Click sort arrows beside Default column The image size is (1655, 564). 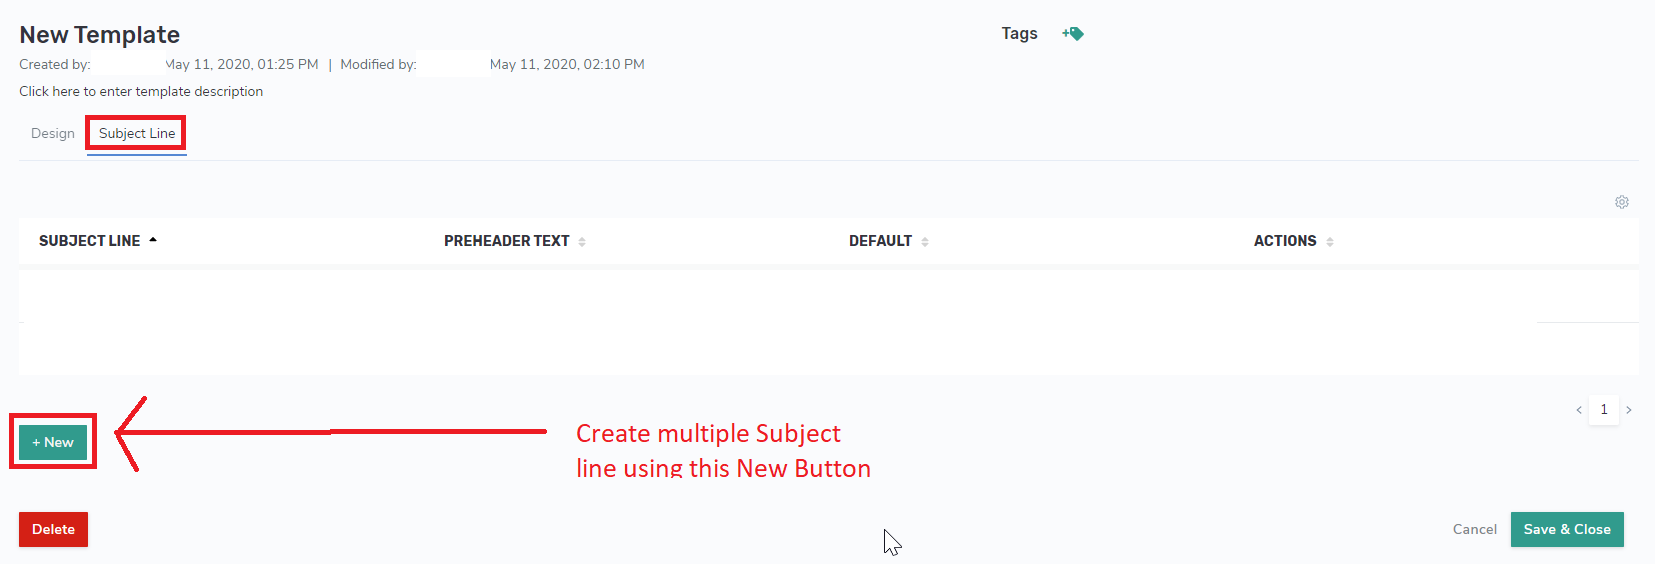pyautogui.click(x=925, y=242)
